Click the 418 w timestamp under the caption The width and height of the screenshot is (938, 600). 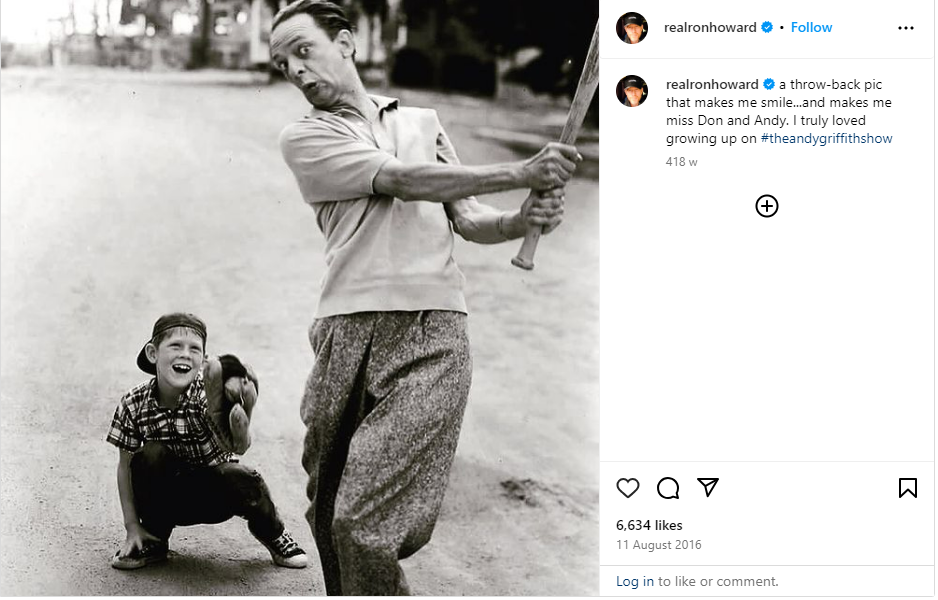tap(681, 162)
